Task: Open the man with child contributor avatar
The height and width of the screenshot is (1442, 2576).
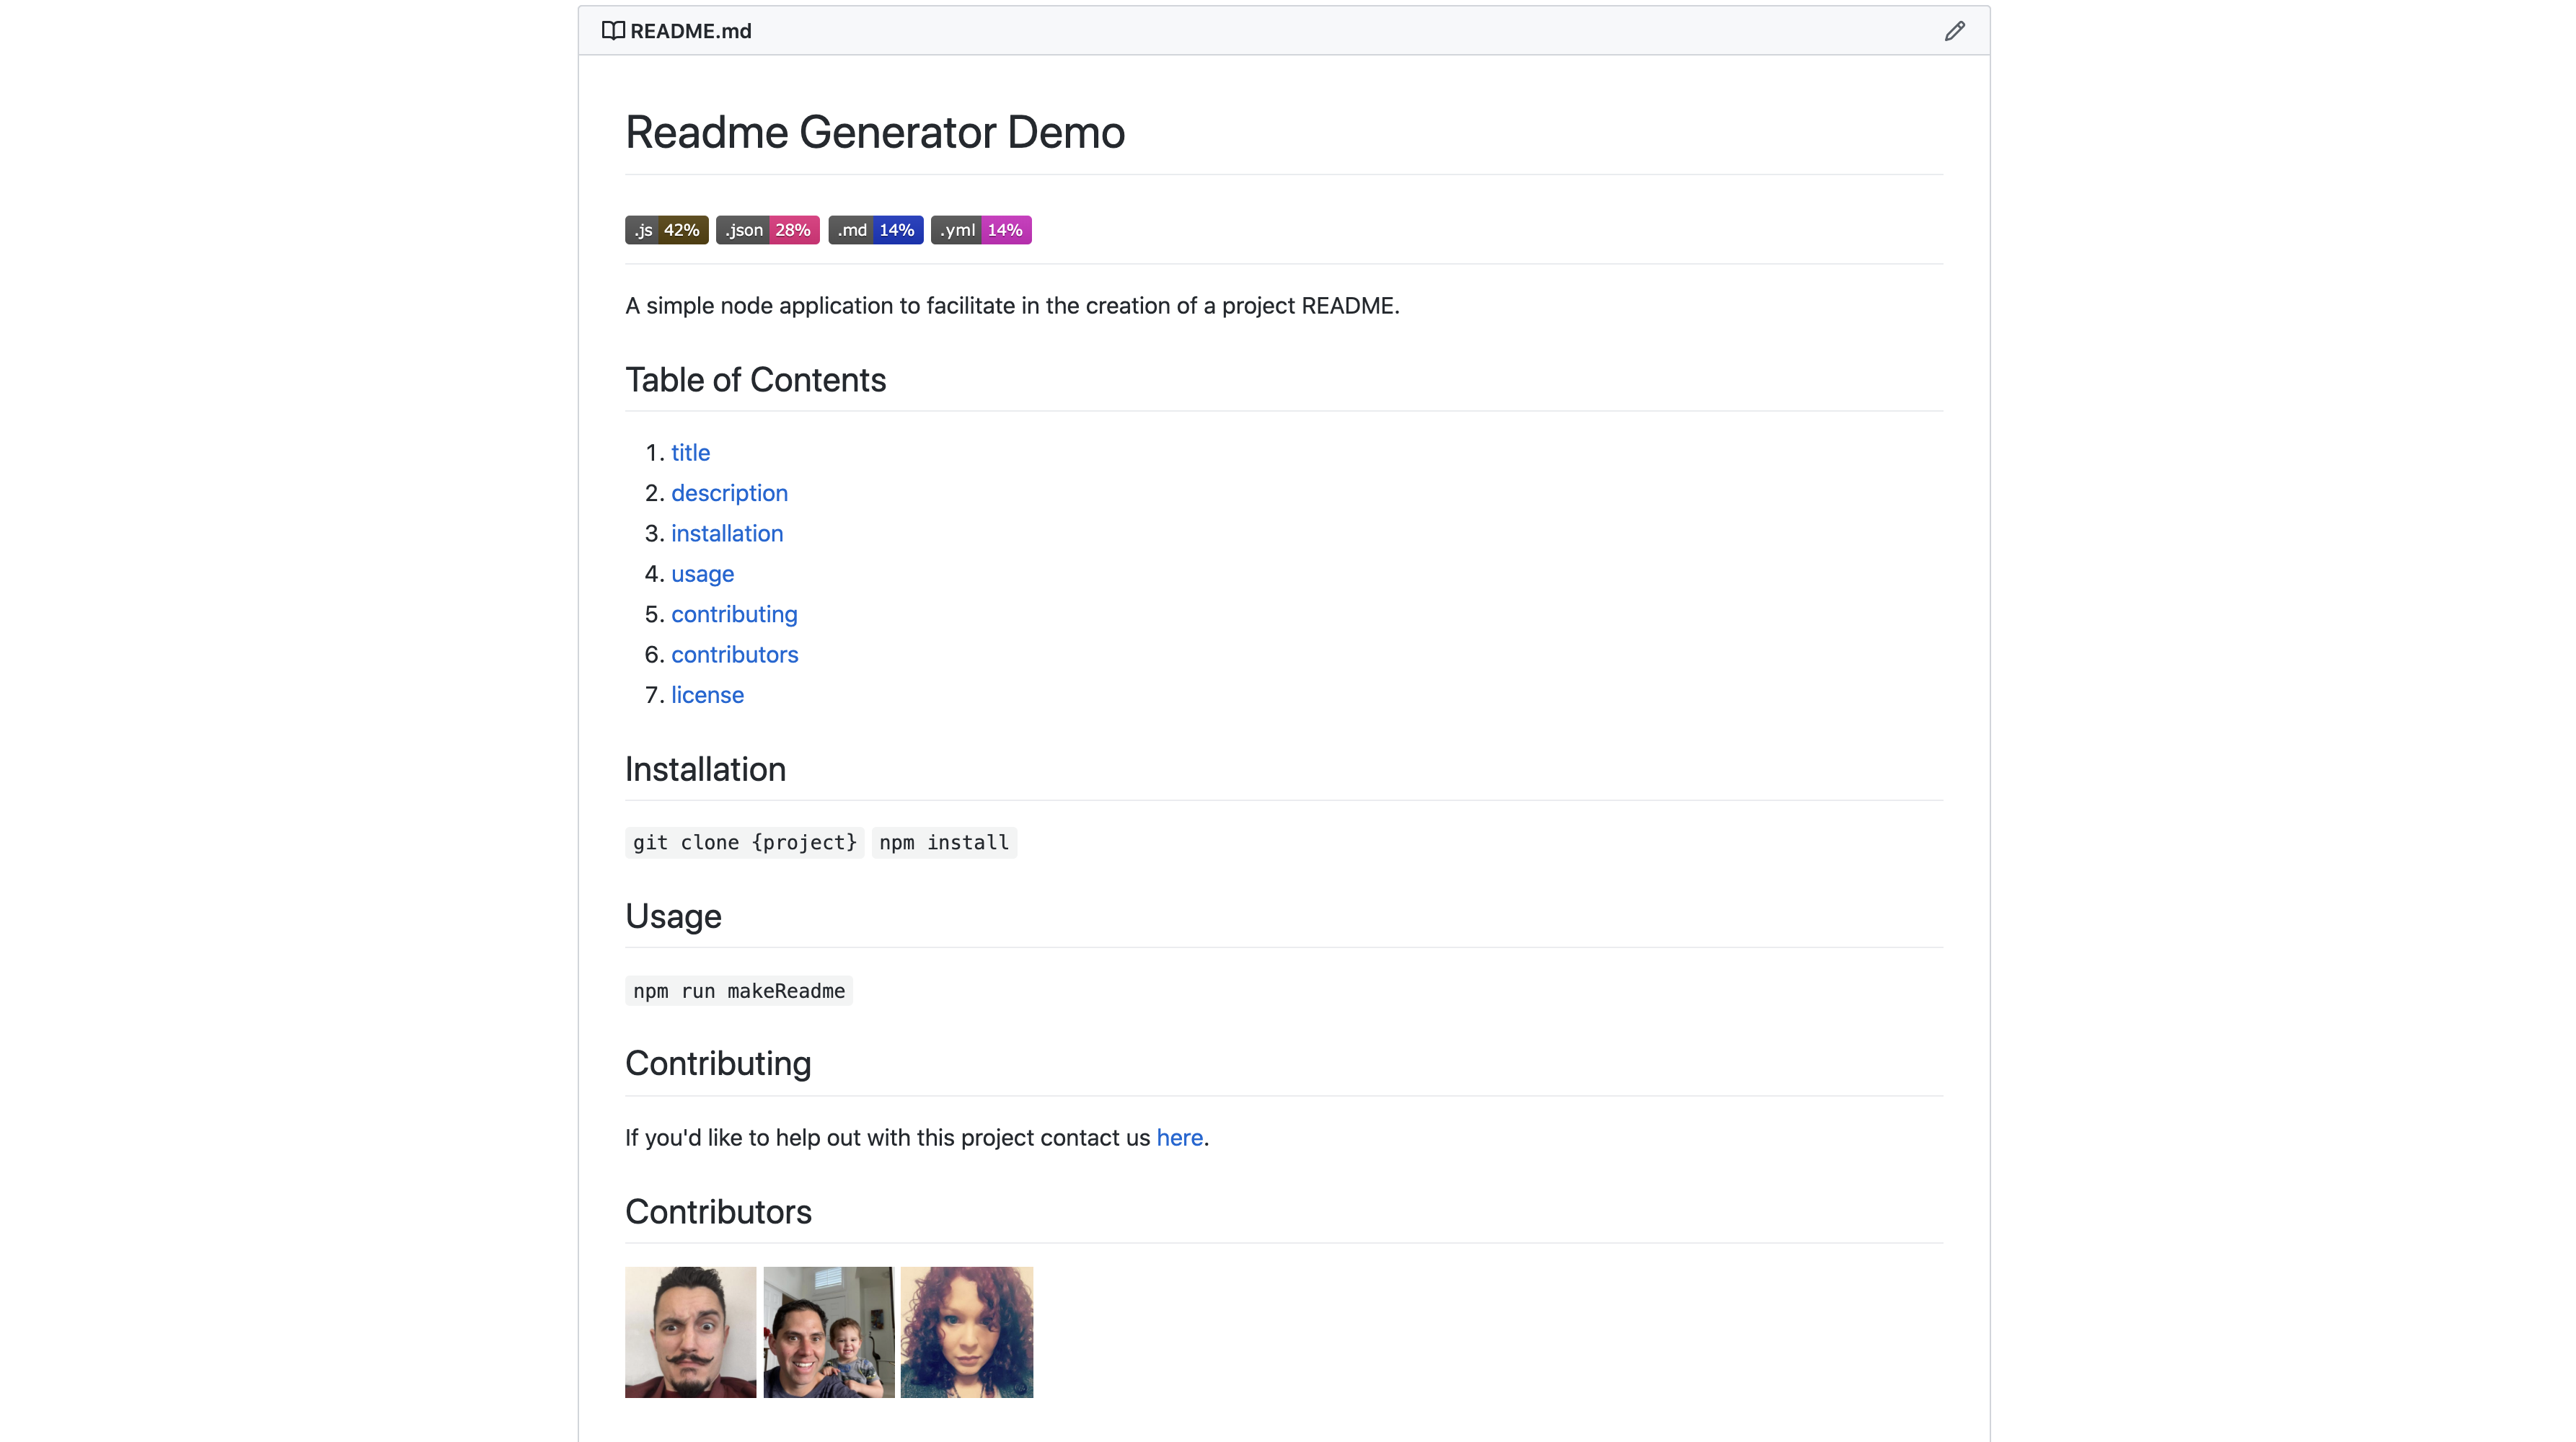Action: (x=828, y=1332)
